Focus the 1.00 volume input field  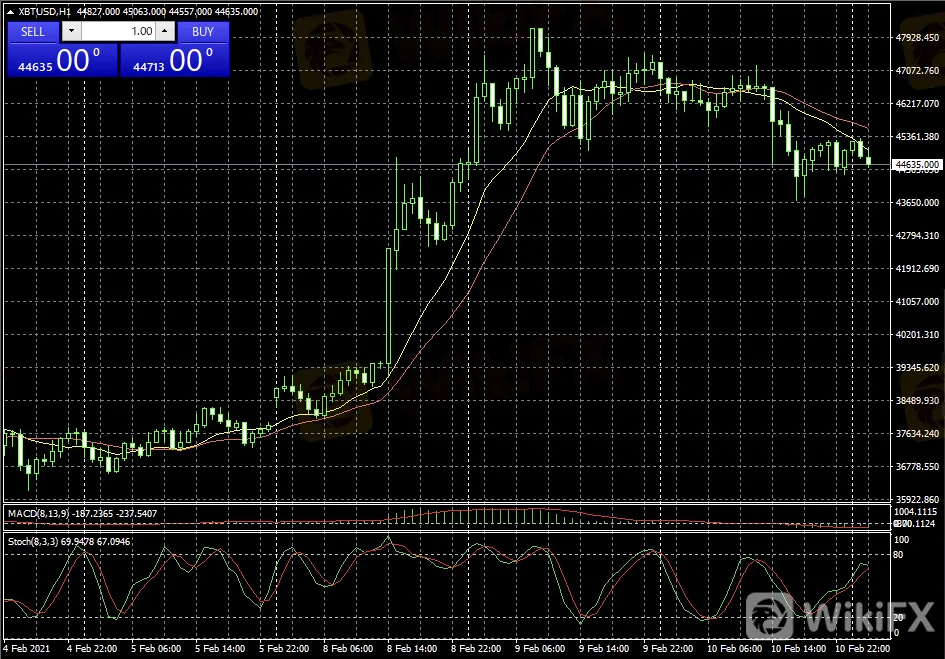[x=118, y=31]
